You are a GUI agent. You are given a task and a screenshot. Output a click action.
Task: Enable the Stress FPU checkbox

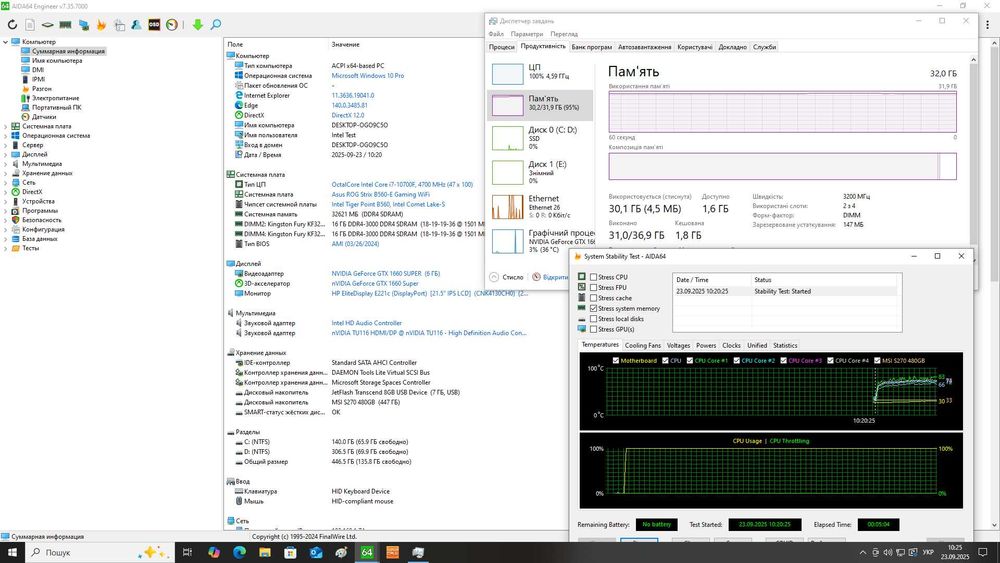tap(594, 288)
